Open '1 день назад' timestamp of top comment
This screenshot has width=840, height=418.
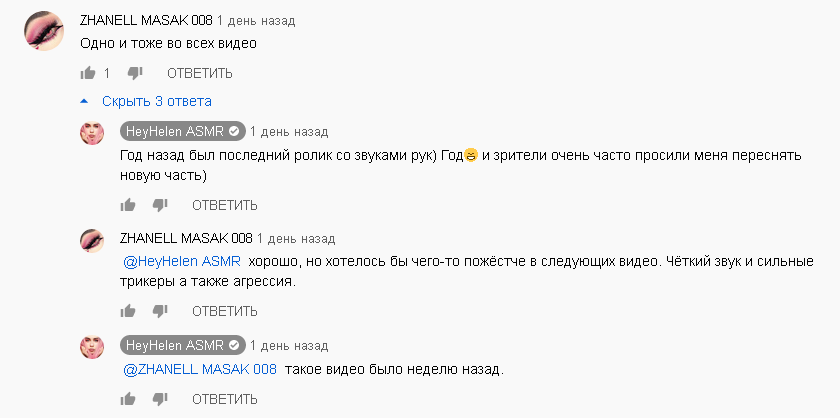(x=256, y=21)
